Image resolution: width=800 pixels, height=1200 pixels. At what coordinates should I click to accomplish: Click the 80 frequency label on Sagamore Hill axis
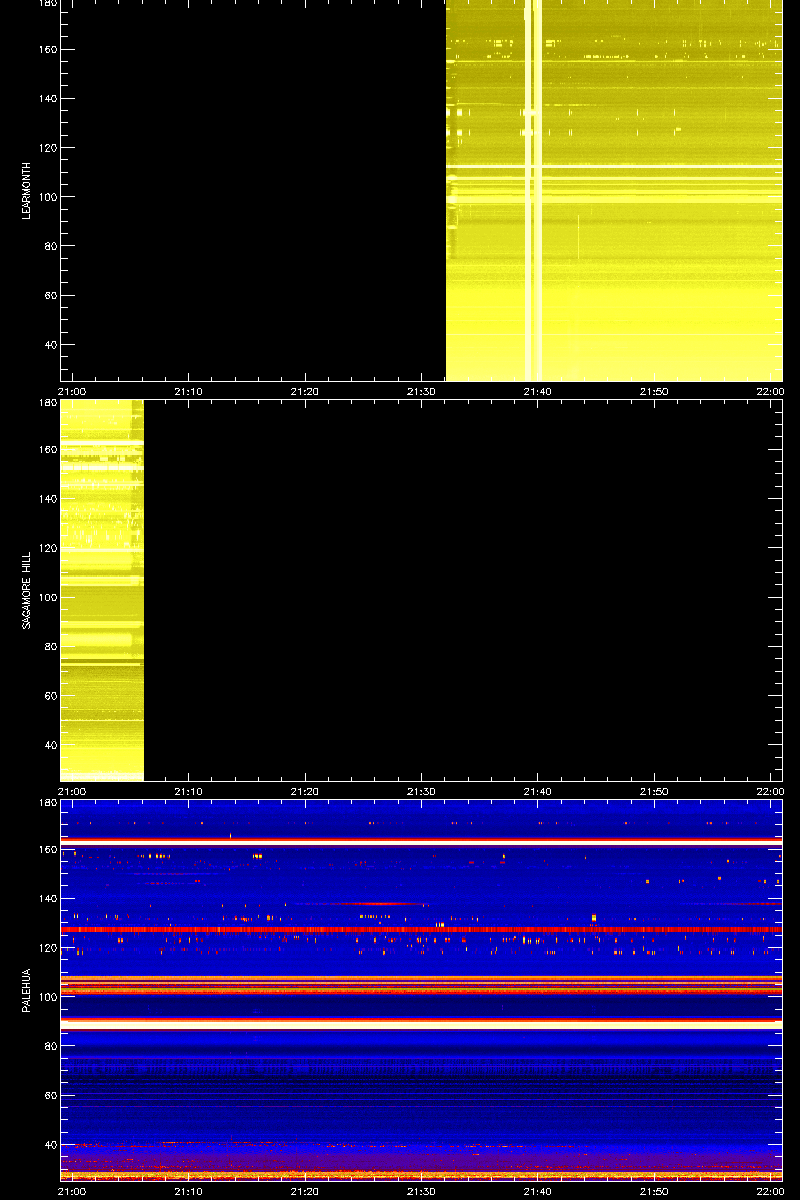click(x=49, y=647)
